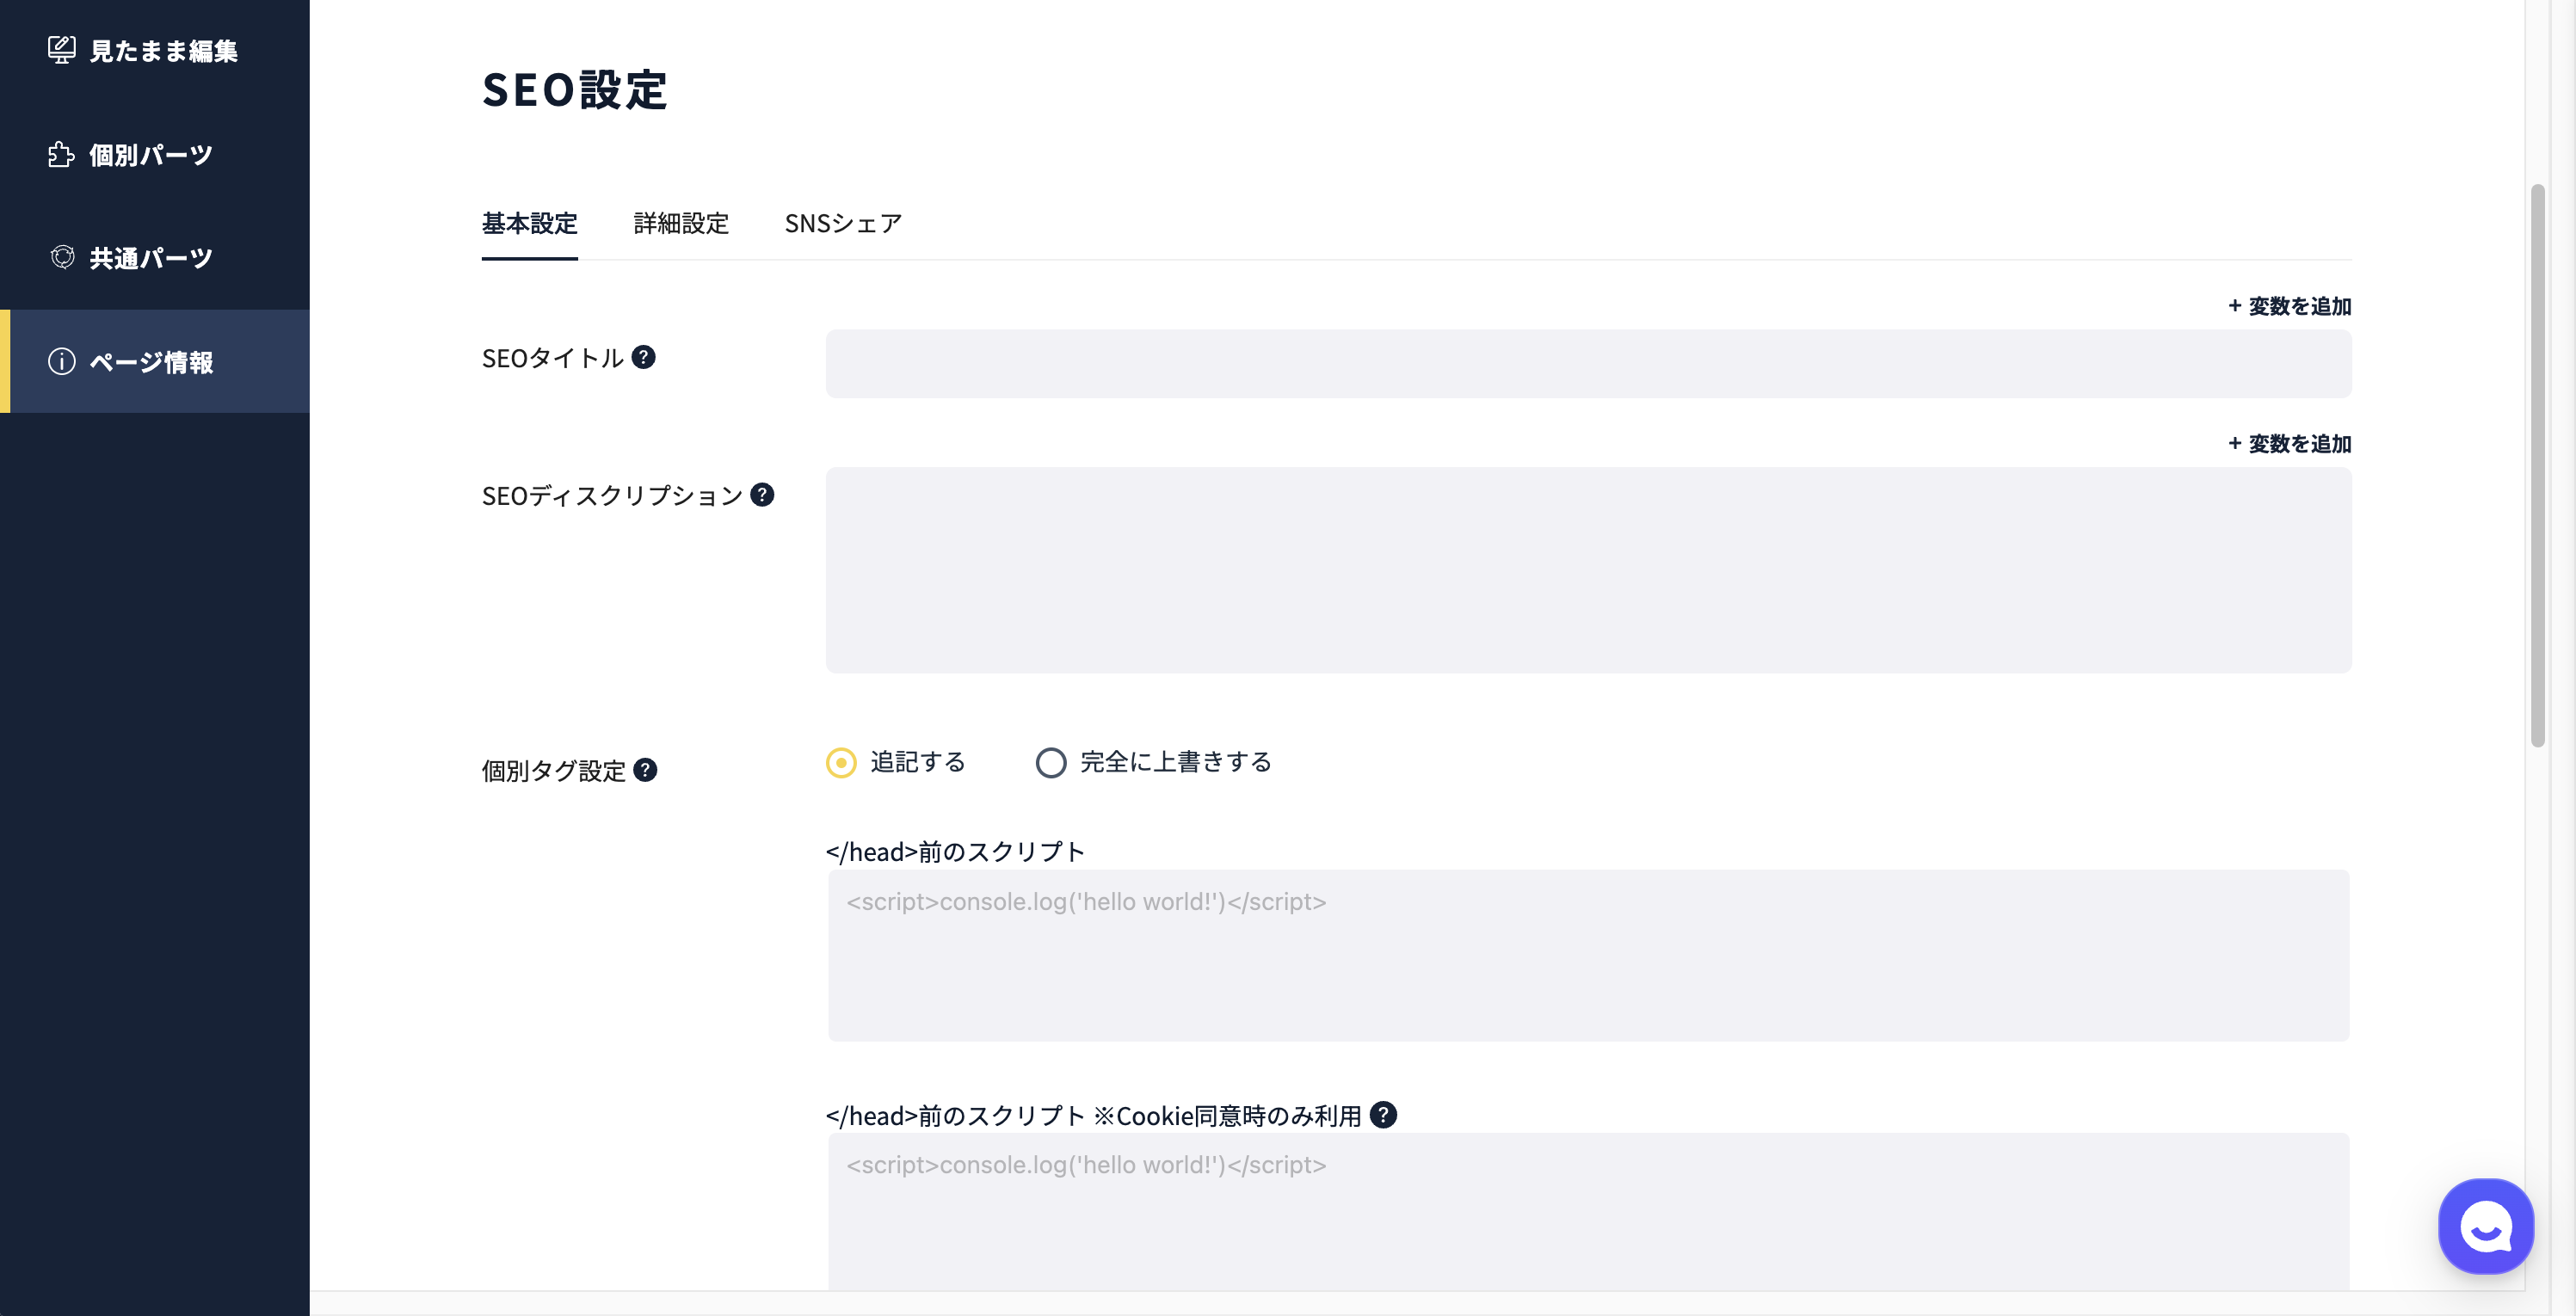
Task: Show help for 個別タグ設定
Action: pyautogui.click(x=646, y=769)
